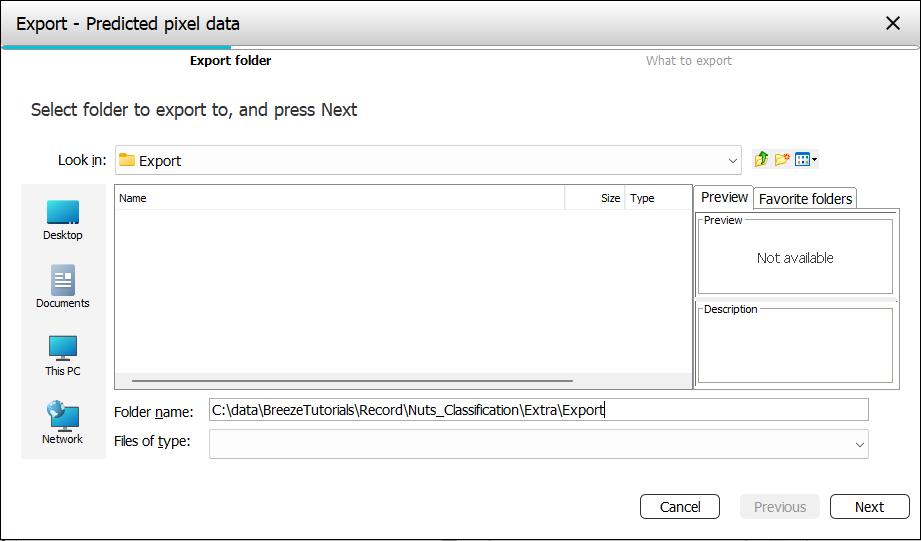921x541 pixels.
Task: Switch to the Favorite folders tab
Action: [x=805, y=199]
